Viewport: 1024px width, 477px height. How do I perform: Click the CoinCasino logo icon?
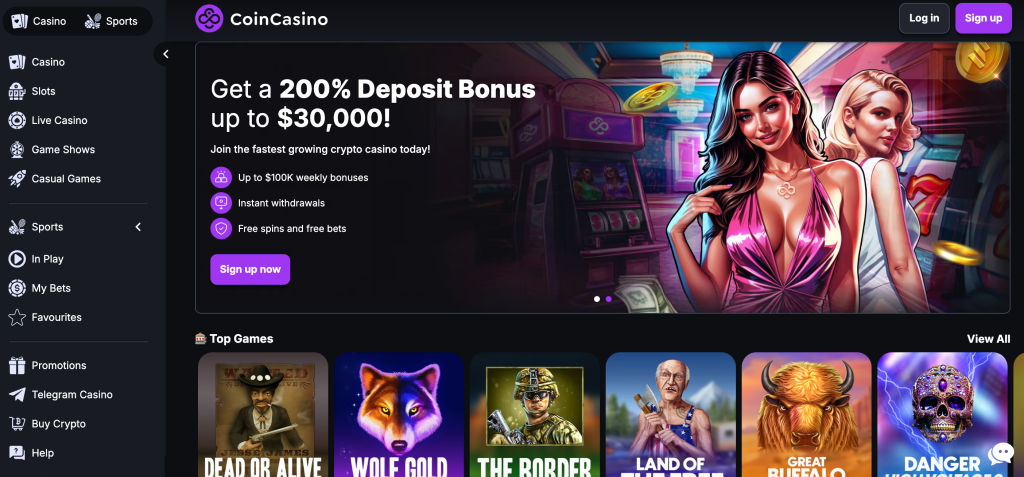[x=209, y=18]
